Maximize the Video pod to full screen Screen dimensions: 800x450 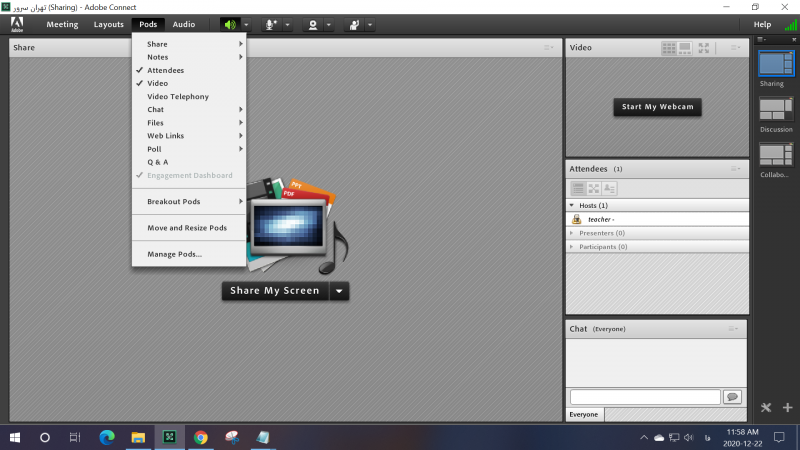pyautogui.click(x=704, y=47)
